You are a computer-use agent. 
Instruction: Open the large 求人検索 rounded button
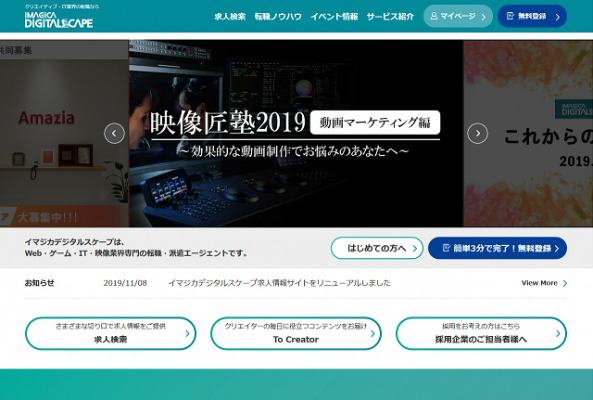pos(110,333)
